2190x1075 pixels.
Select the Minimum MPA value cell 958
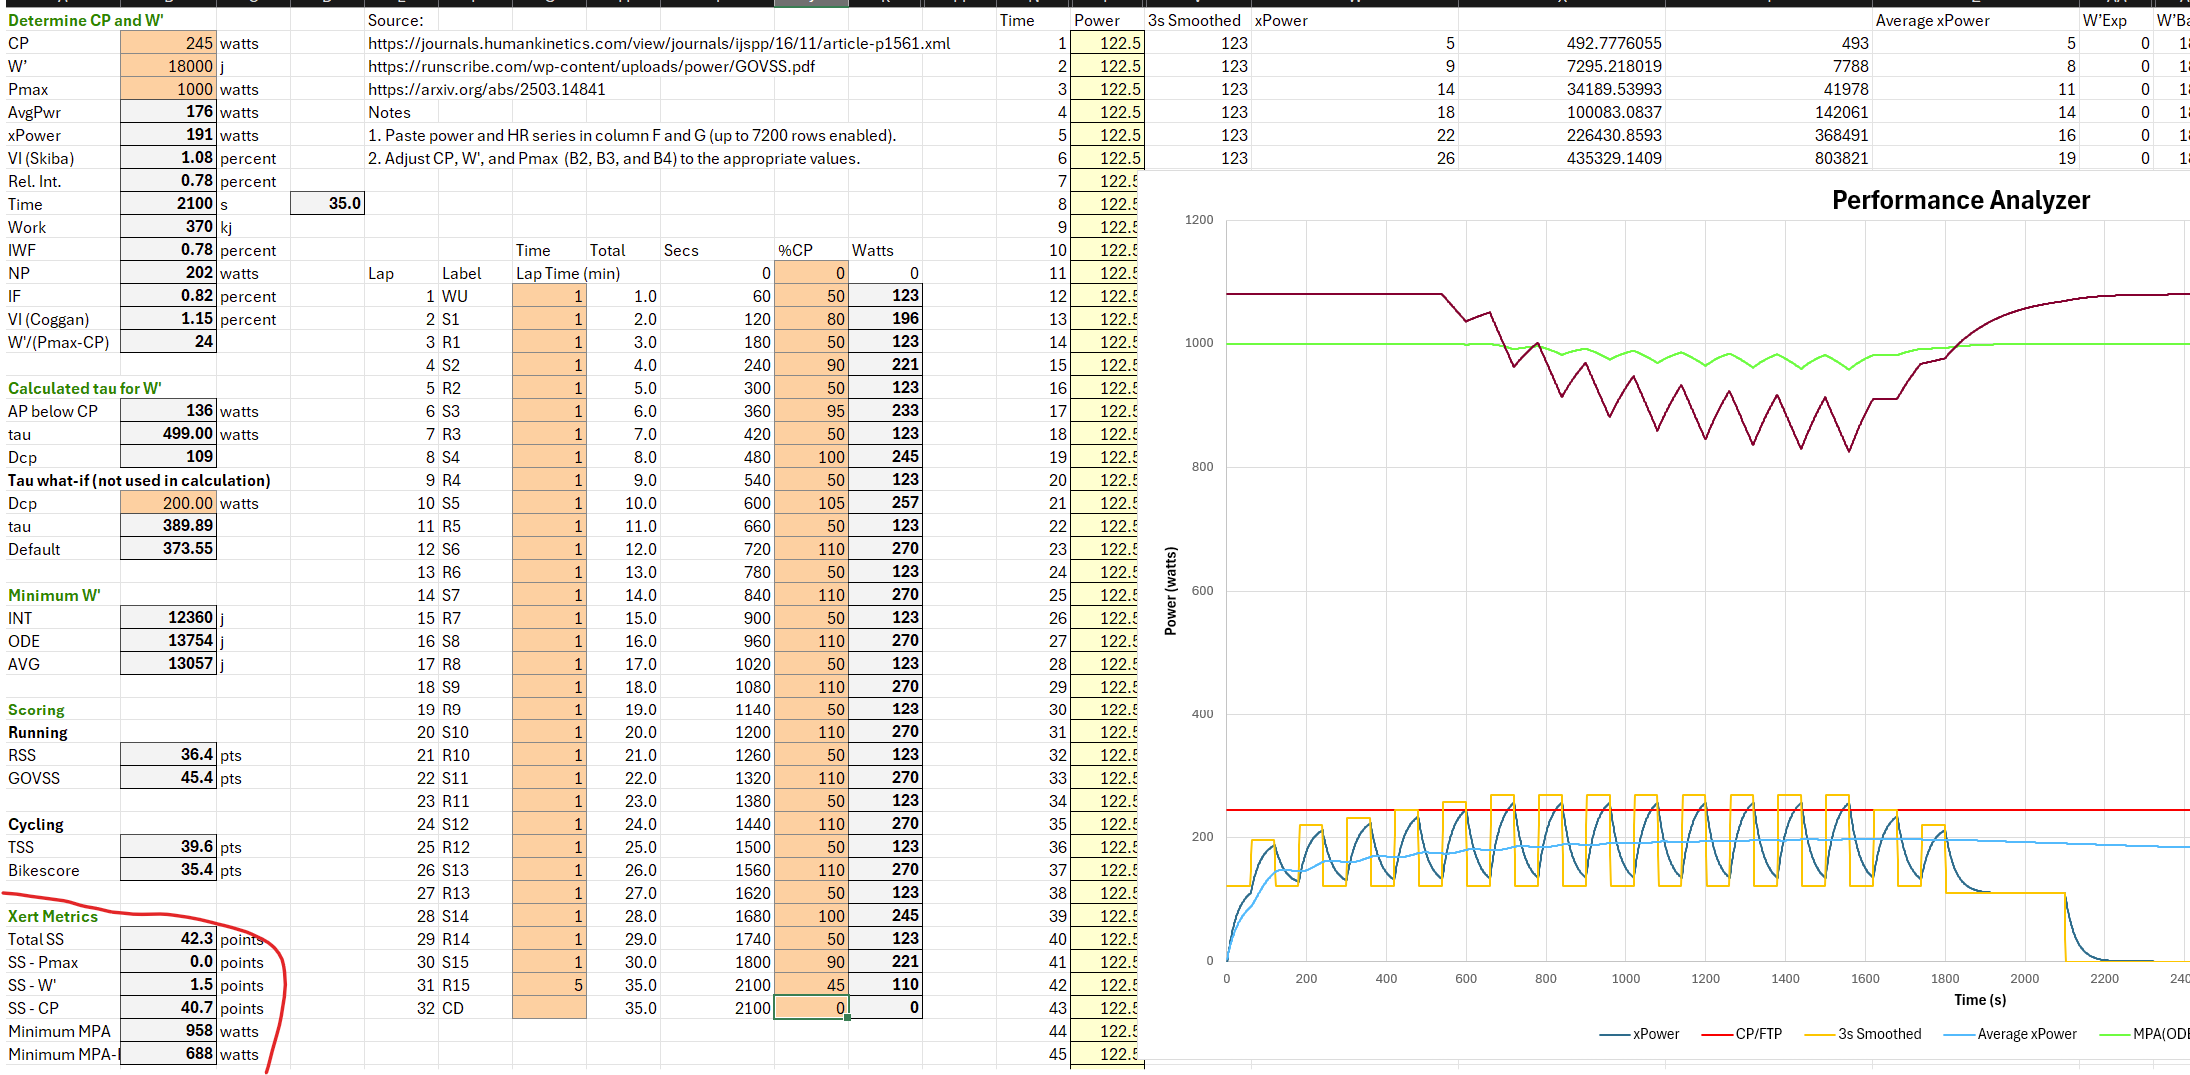[x=168, y=1031]
